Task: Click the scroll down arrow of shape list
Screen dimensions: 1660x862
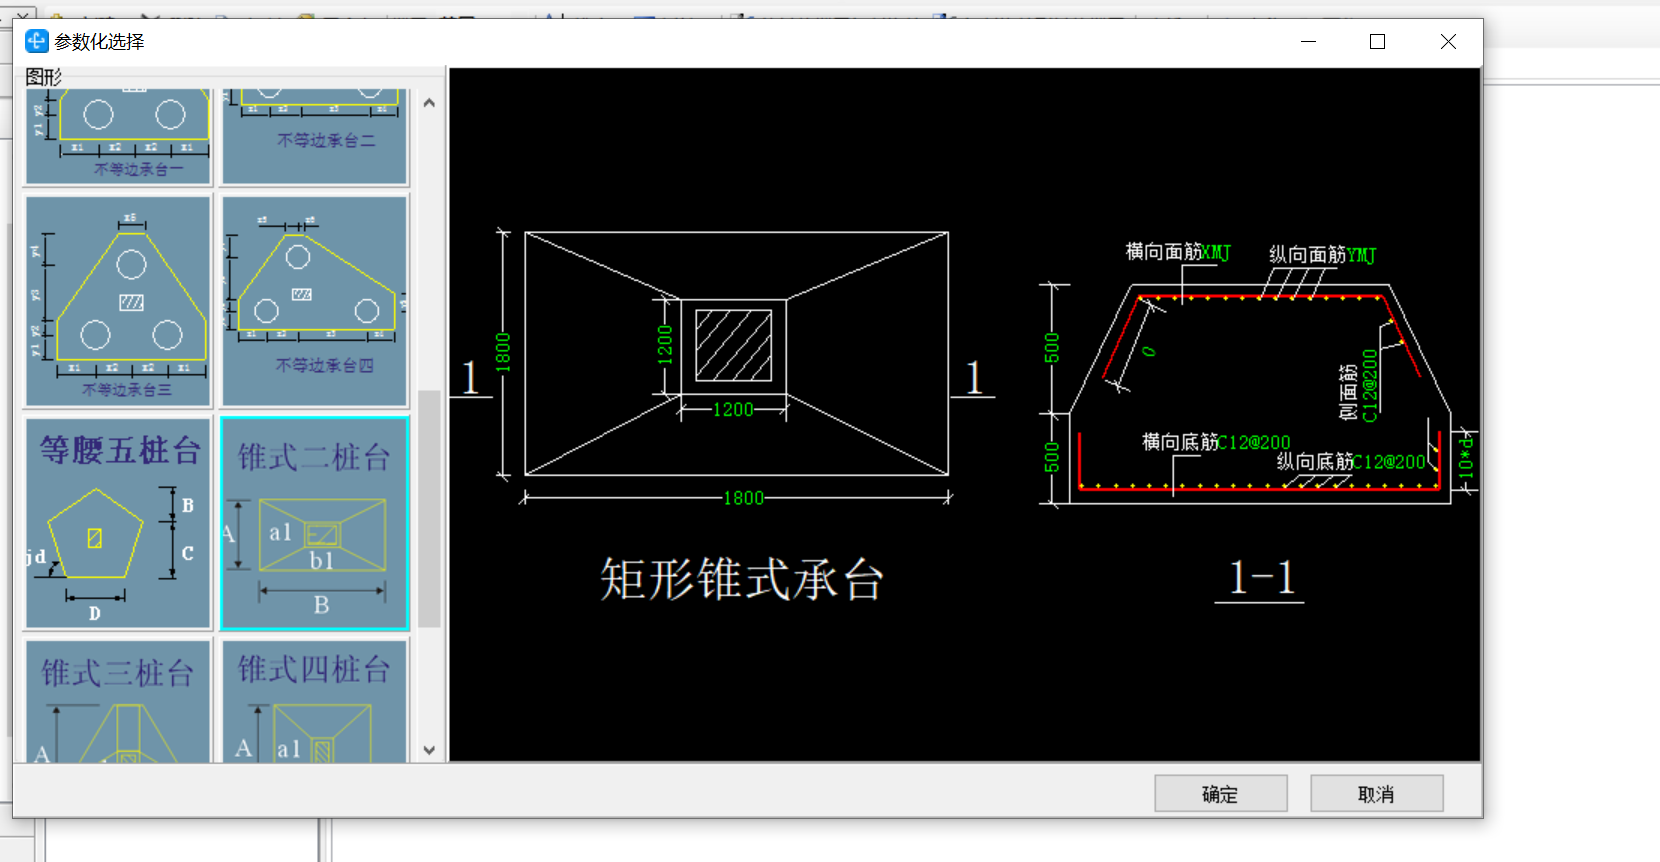Action: pyautogui.click(x=429, y=750)
